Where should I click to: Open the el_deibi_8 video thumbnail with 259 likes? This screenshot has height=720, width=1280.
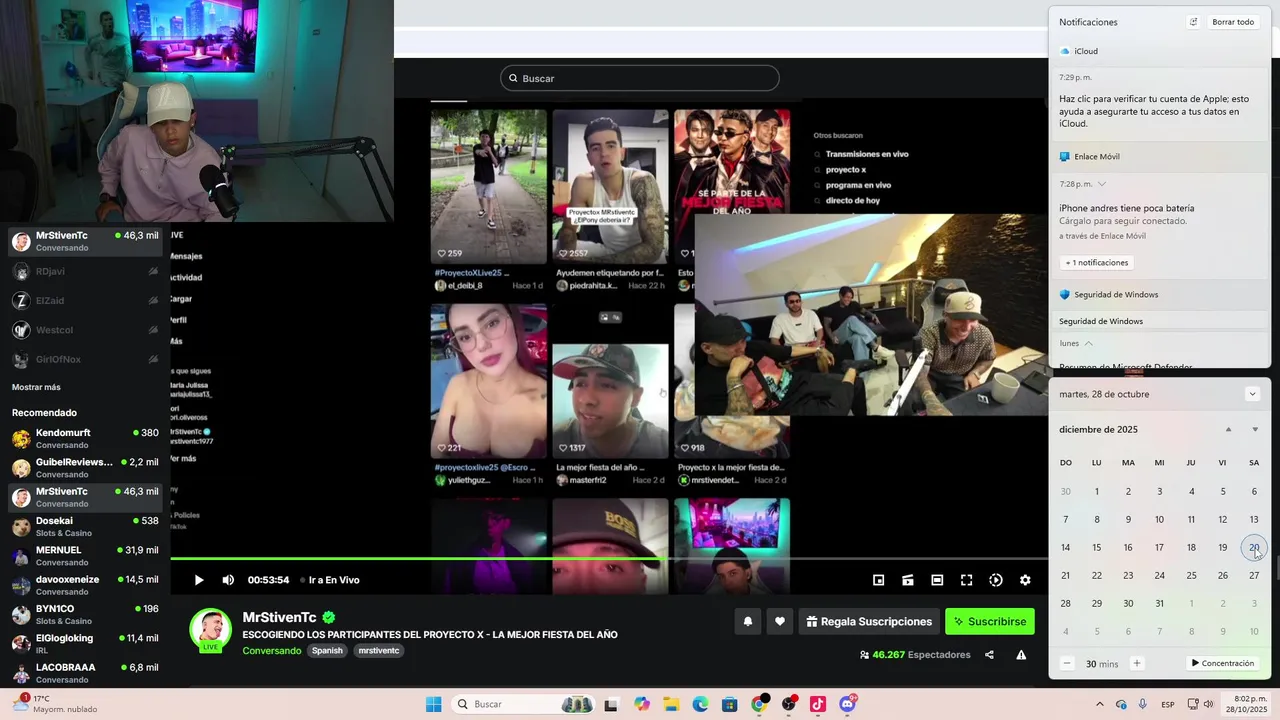coord(488,186)
